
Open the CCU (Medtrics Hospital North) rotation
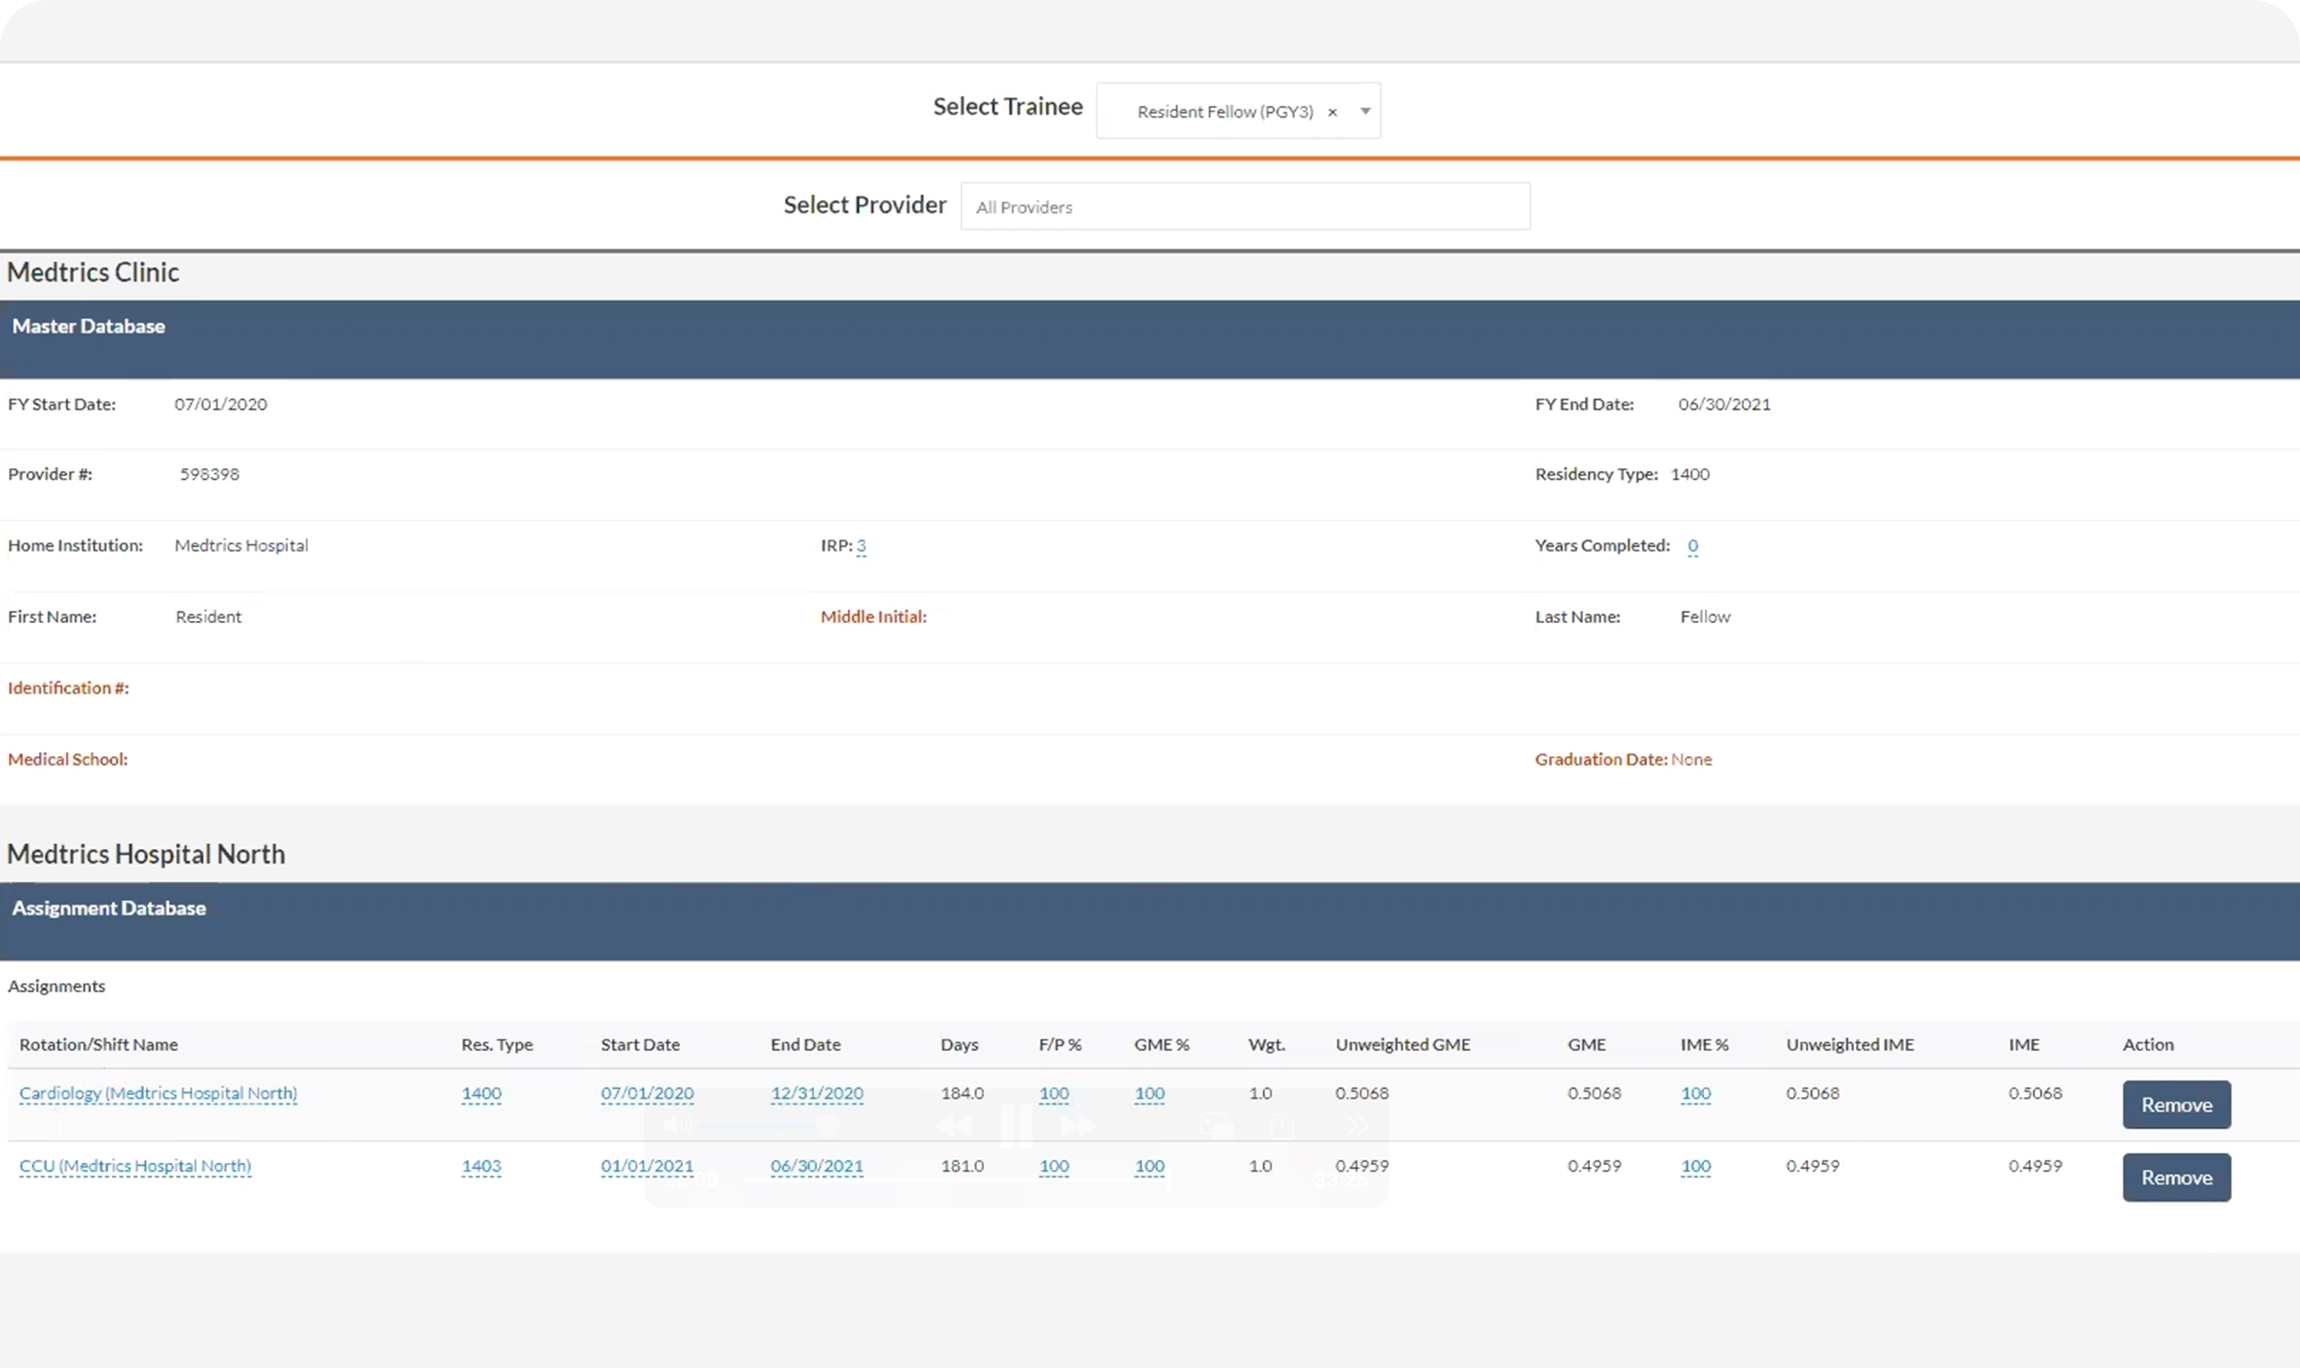click(135, 1166)
